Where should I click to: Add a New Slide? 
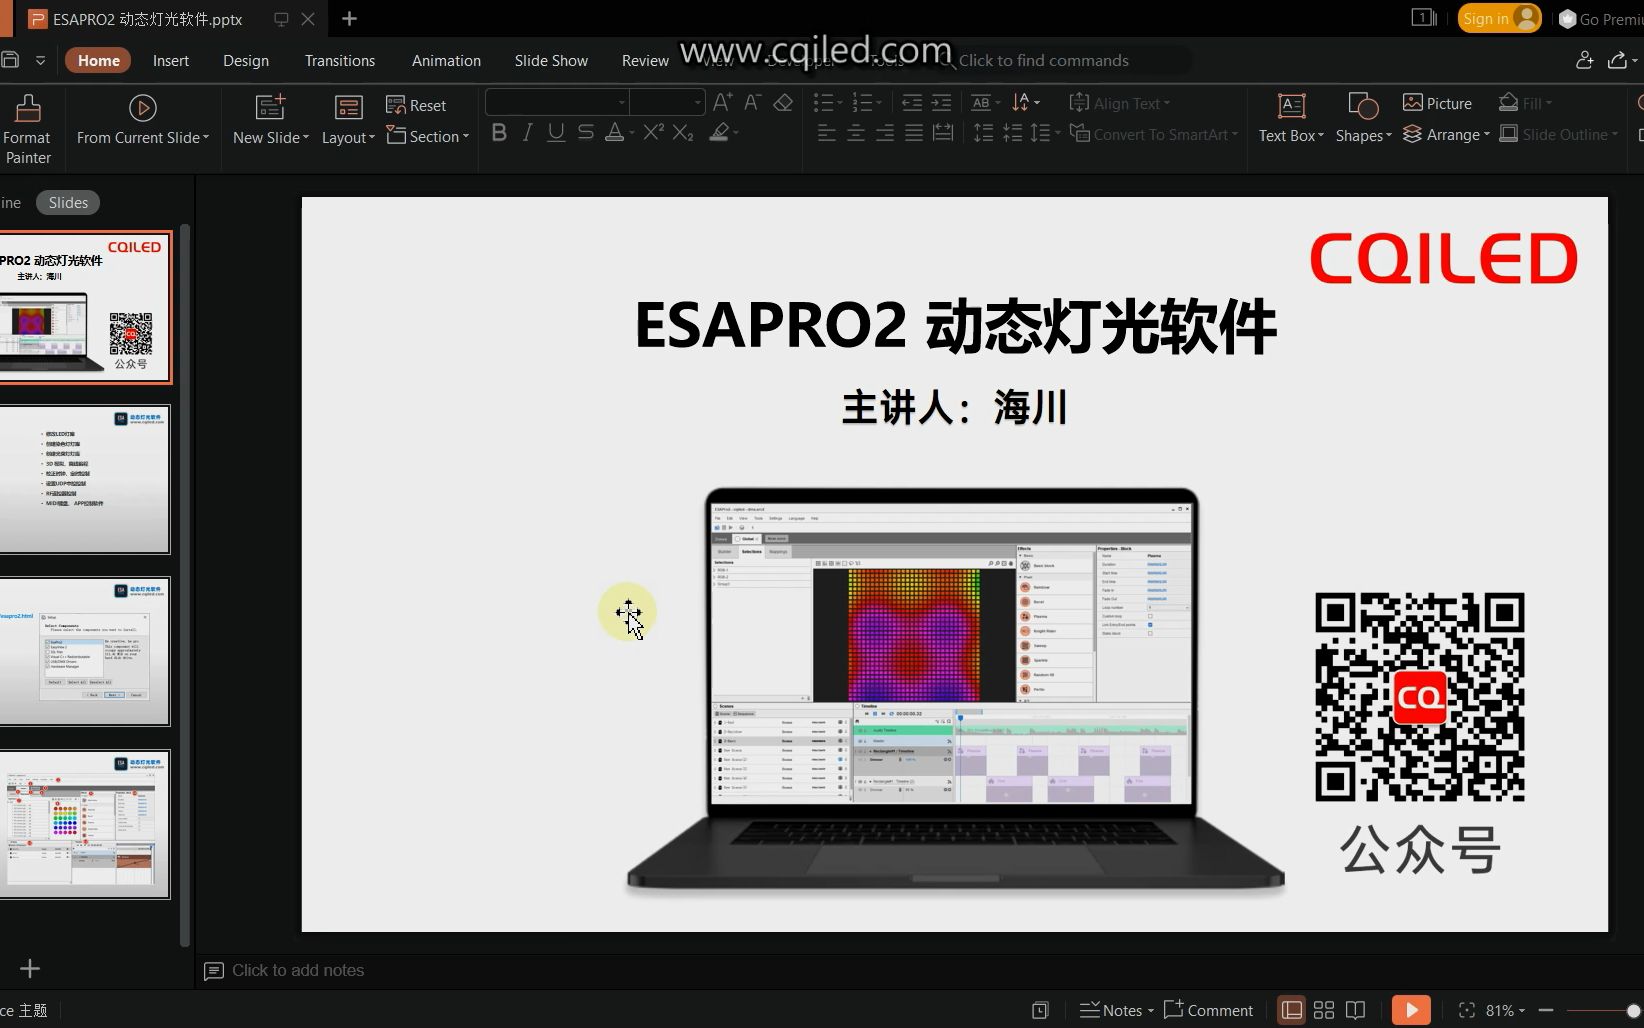point(271,120)
